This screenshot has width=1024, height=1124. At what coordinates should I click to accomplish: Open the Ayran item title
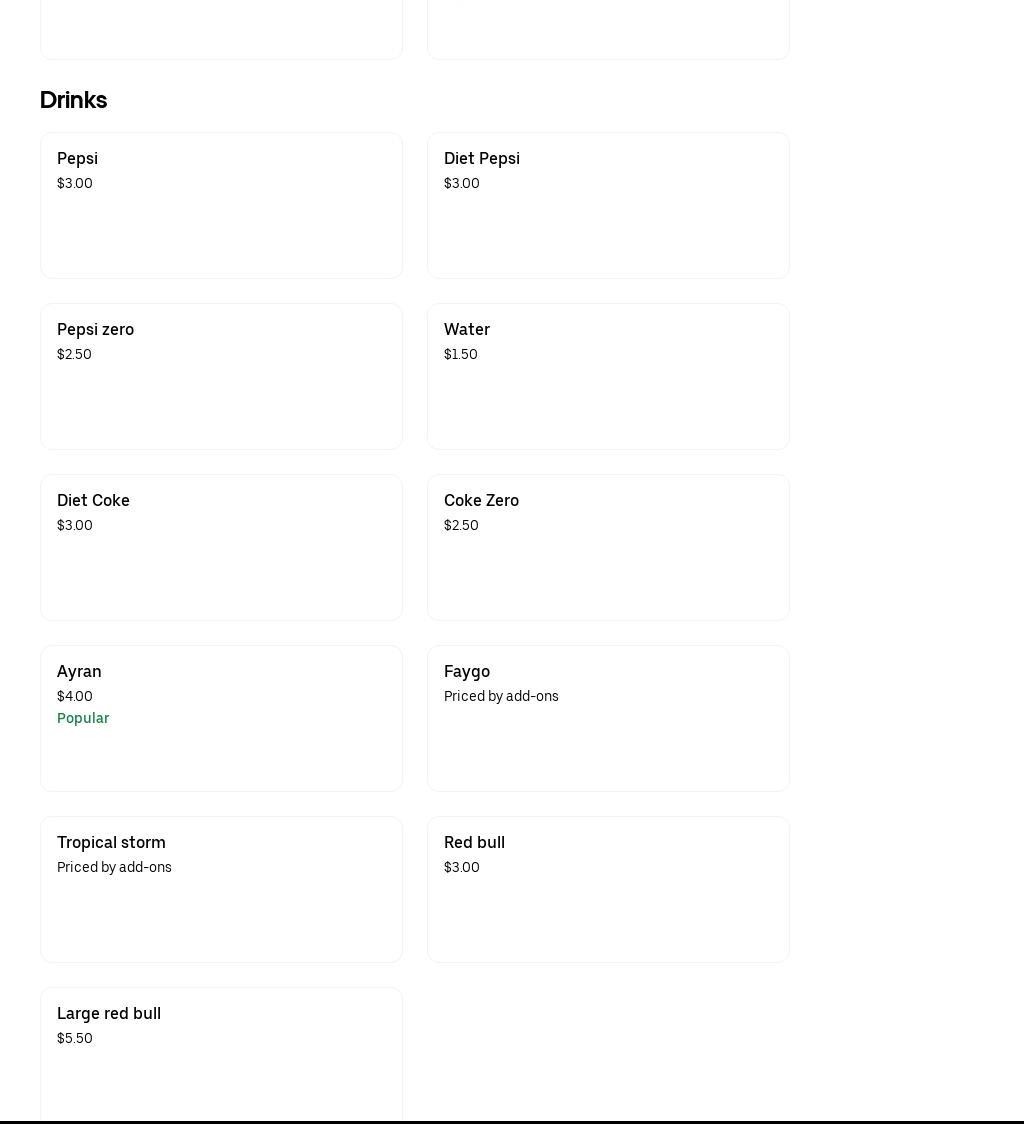coord(79,671)
